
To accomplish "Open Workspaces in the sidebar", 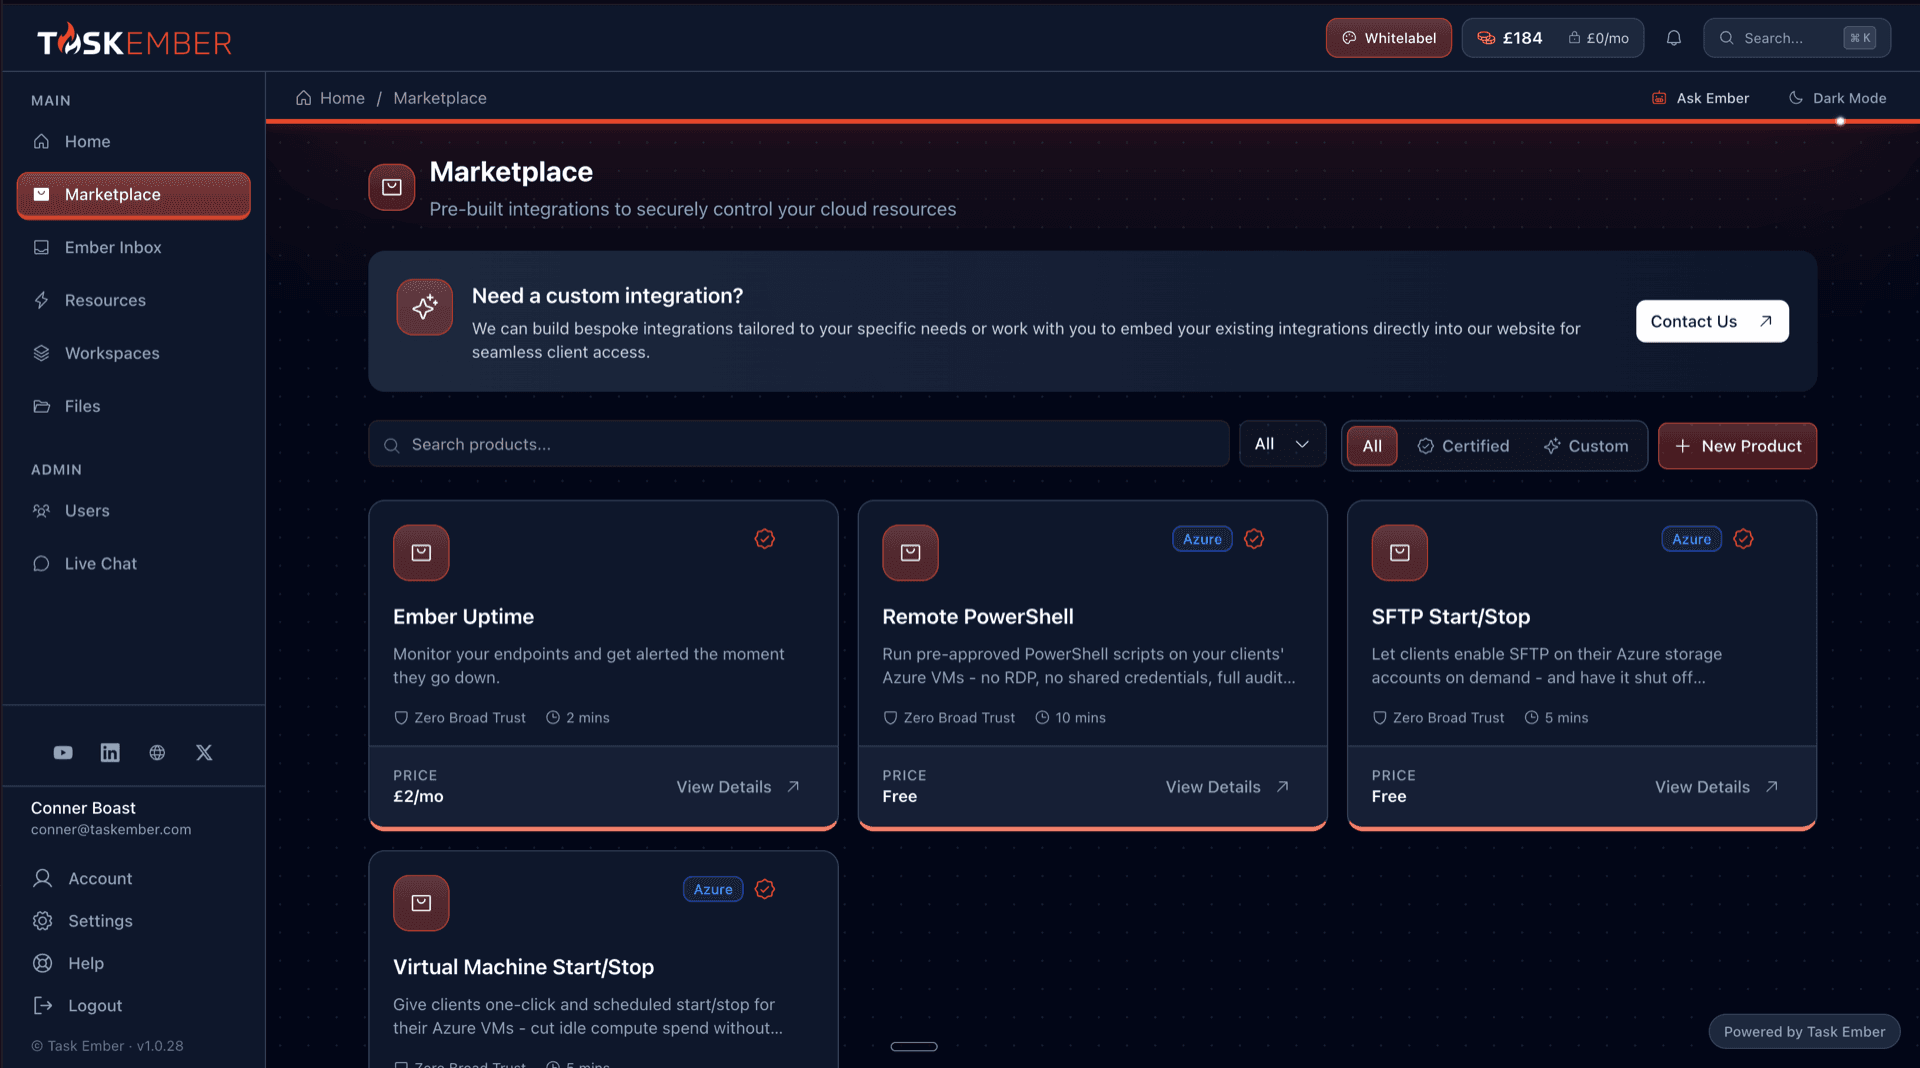I will (x=133, y=353).
